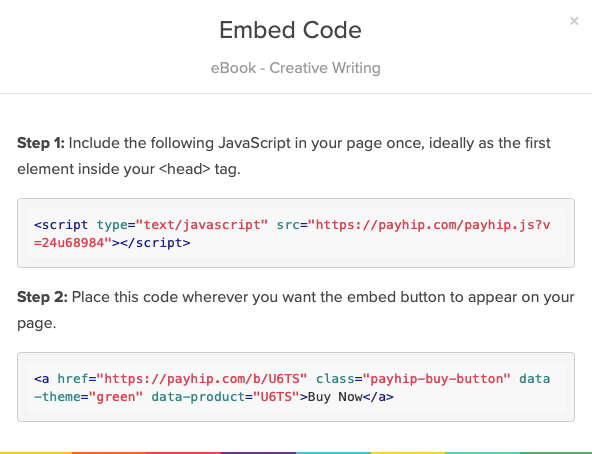Viewport: 592px width, 454px height.
Task: Close the Embed Code dialog
Action: click(574, 21)
